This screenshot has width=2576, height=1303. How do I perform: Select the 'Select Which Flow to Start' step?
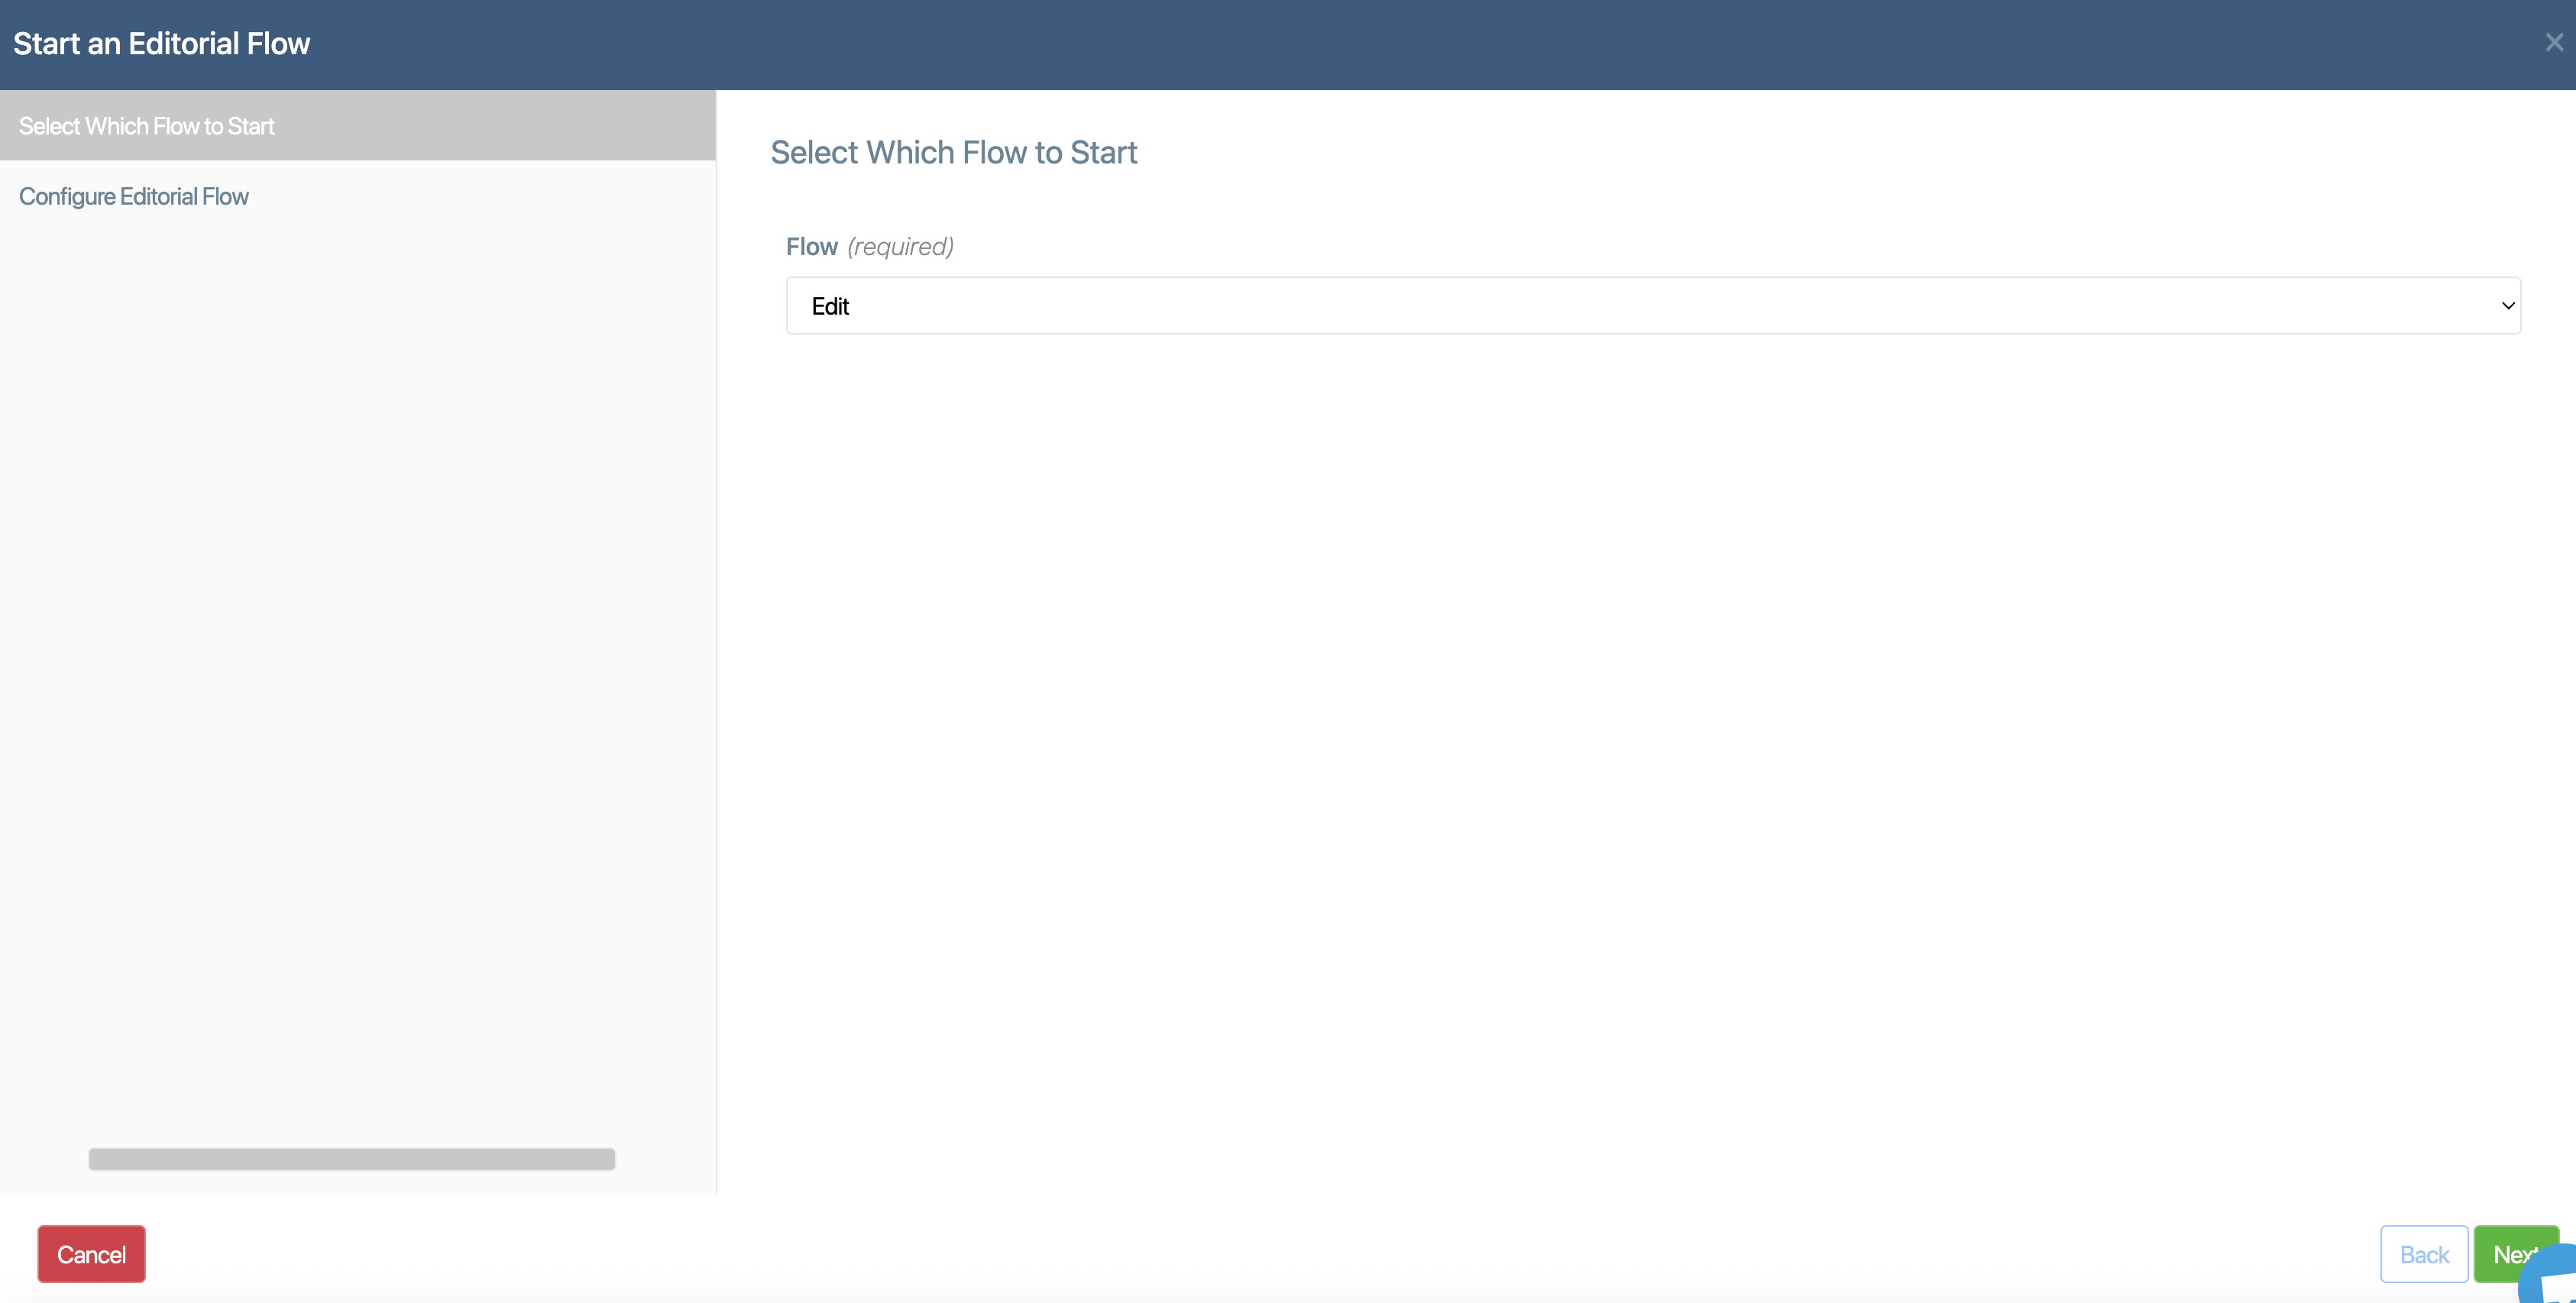click(358, 125)
